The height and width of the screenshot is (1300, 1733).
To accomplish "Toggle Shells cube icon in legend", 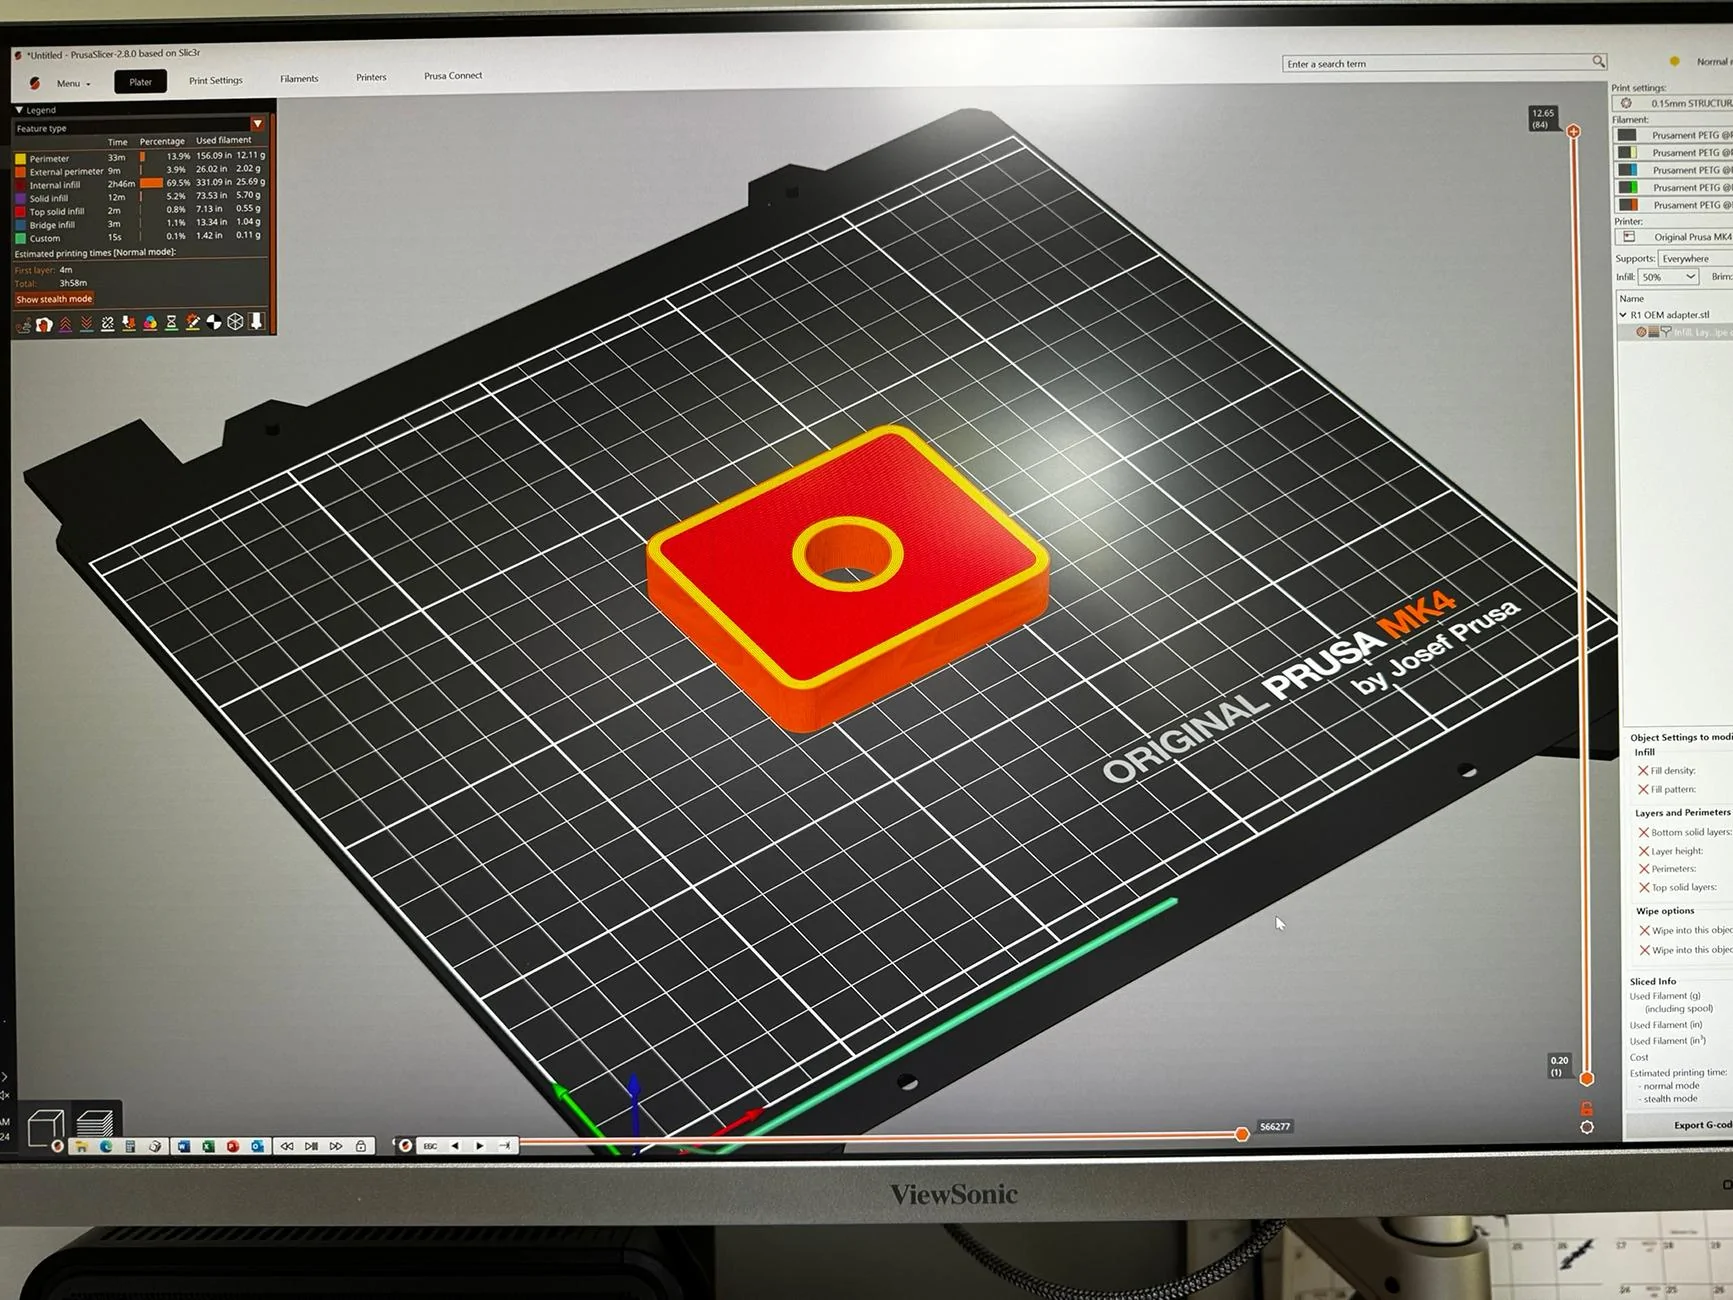I will pyautogui.click(x=235, y=321).
